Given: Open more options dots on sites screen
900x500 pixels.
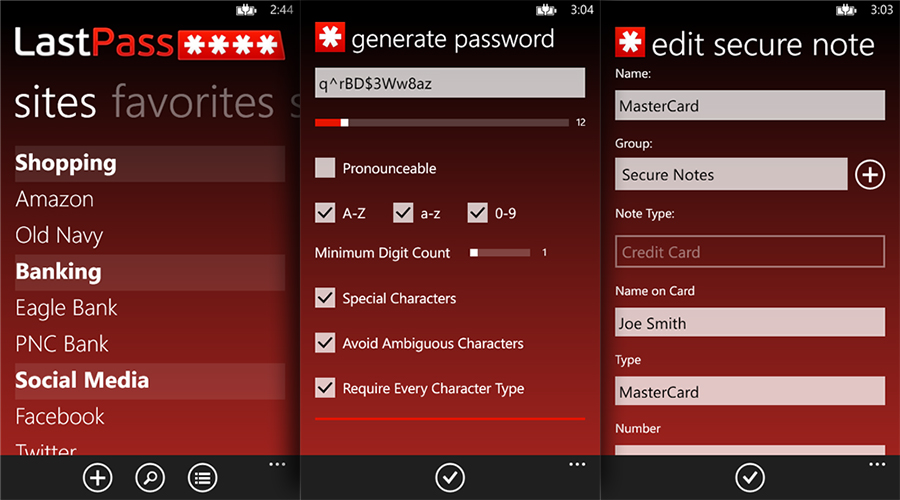Looking at the screenshot, I should coord(277,464).
